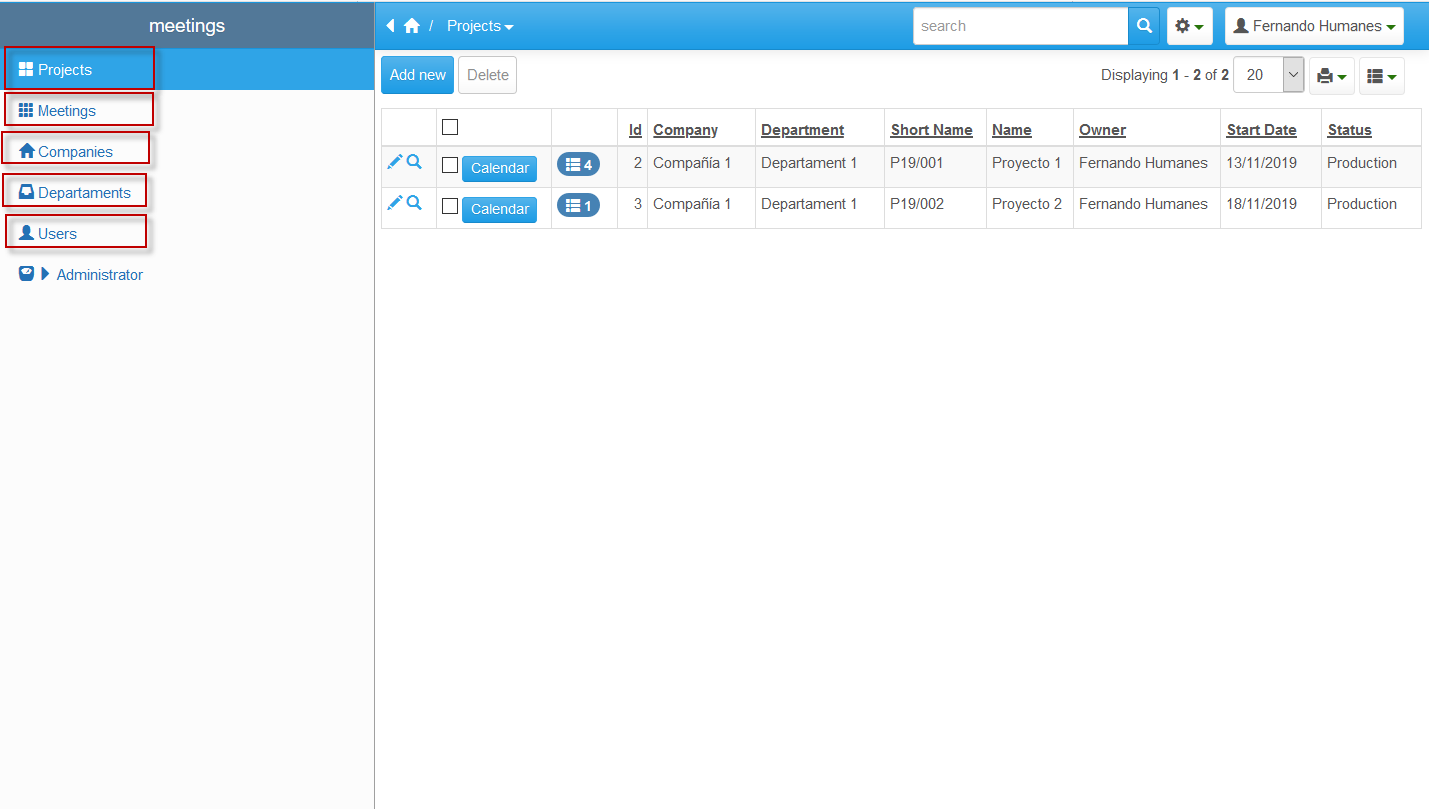The height and width of the screenshot is (809, 1429).
Task: View Proyecto 1 details with magnifier icon
Action: [414, 162]
